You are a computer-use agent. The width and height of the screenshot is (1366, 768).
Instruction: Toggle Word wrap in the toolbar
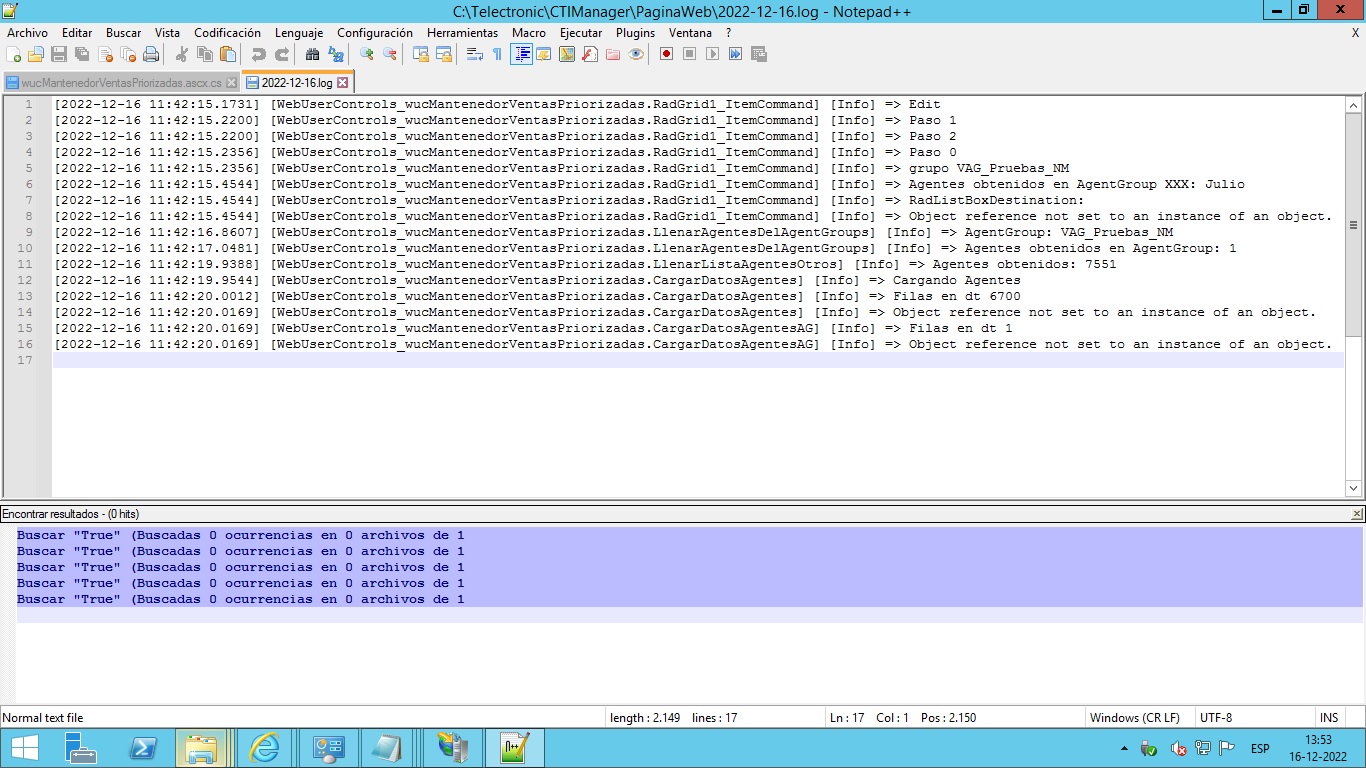pyautogui.click(x=474, y=55)
